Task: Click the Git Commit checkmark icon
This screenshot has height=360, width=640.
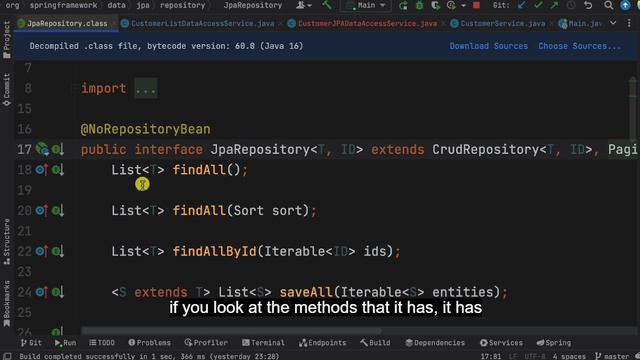Action: [538, 5]
